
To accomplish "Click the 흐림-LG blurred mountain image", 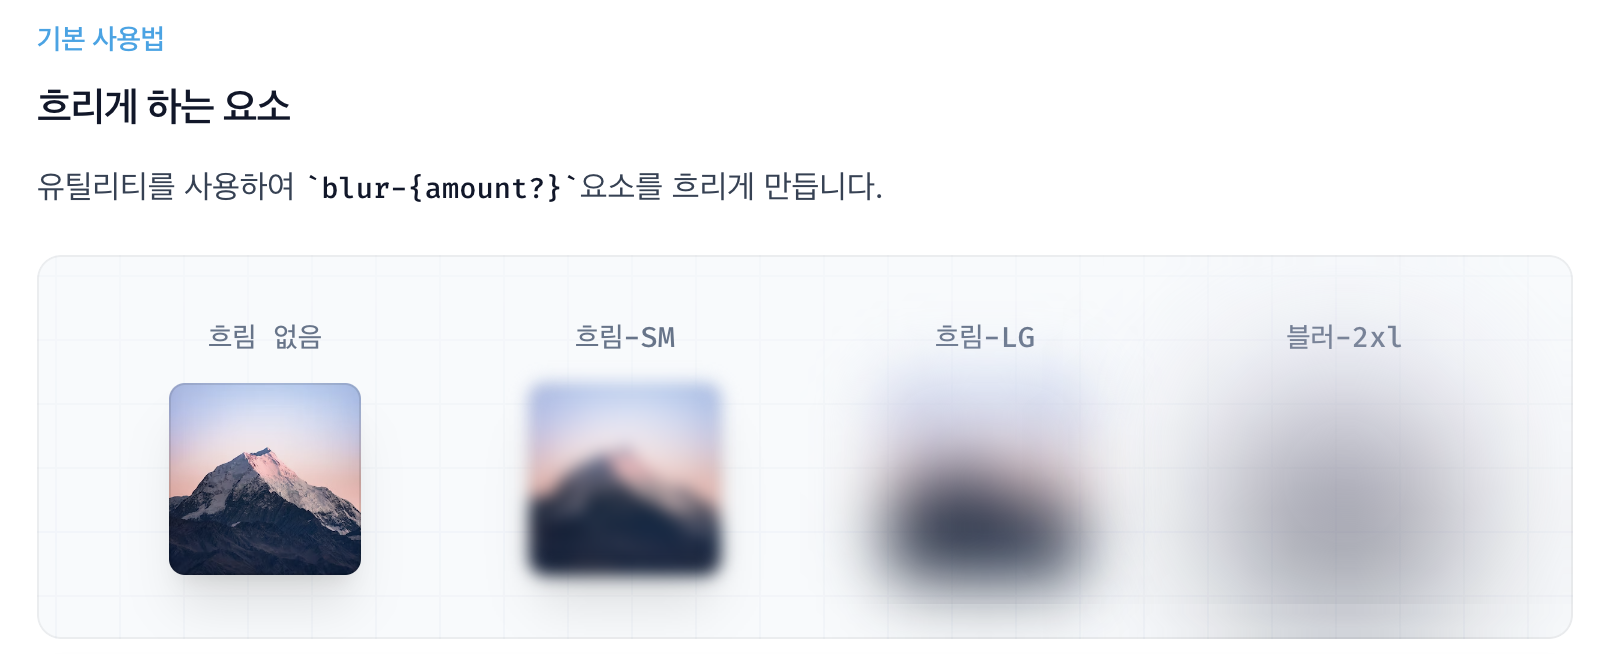I will tap(985, 479).
